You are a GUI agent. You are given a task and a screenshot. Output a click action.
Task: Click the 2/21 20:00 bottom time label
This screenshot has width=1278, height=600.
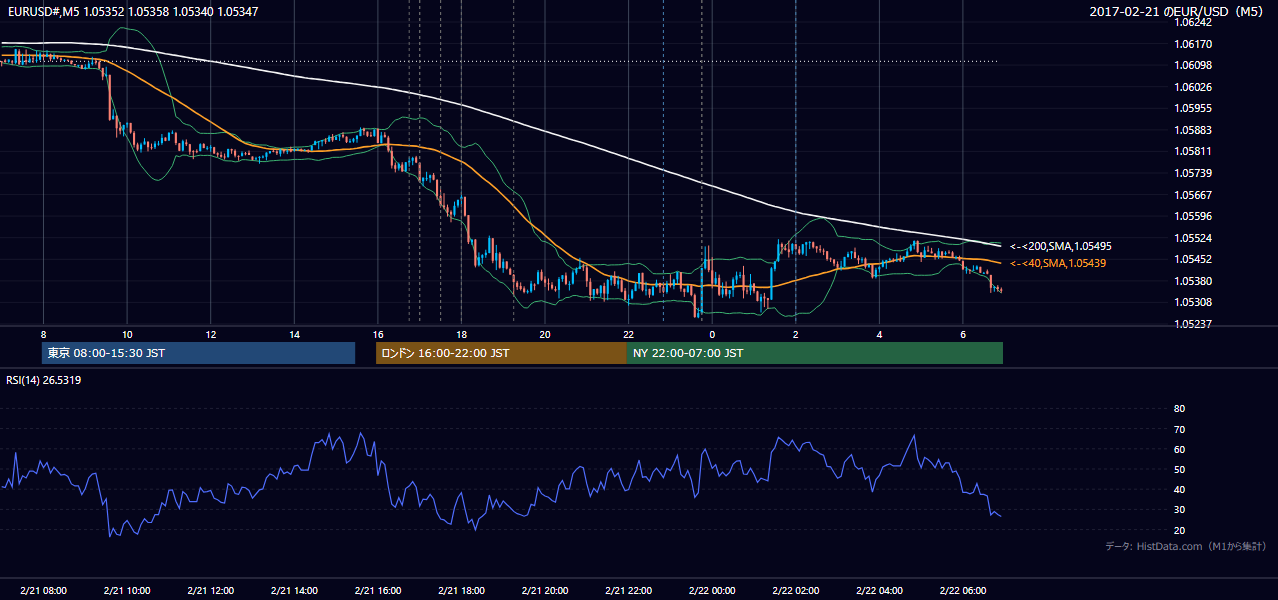pyautogui.click(x=544, y=591)
